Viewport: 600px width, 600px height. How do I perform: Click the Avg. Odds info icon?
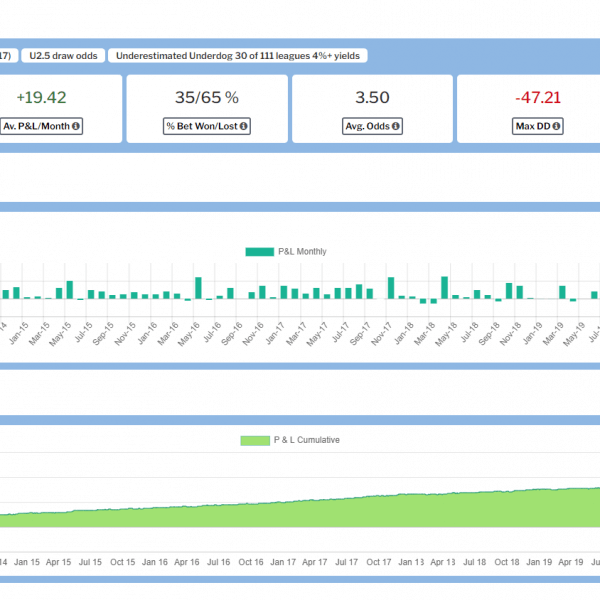click(396, 126)
